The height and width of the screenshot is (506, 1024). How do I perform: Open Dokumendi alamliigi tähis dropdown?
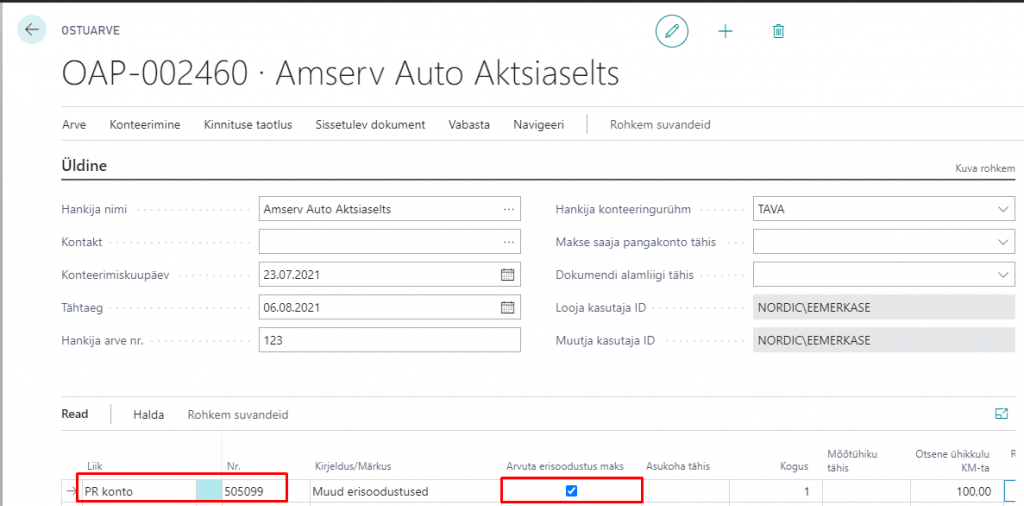click(x=1003, y=275)
